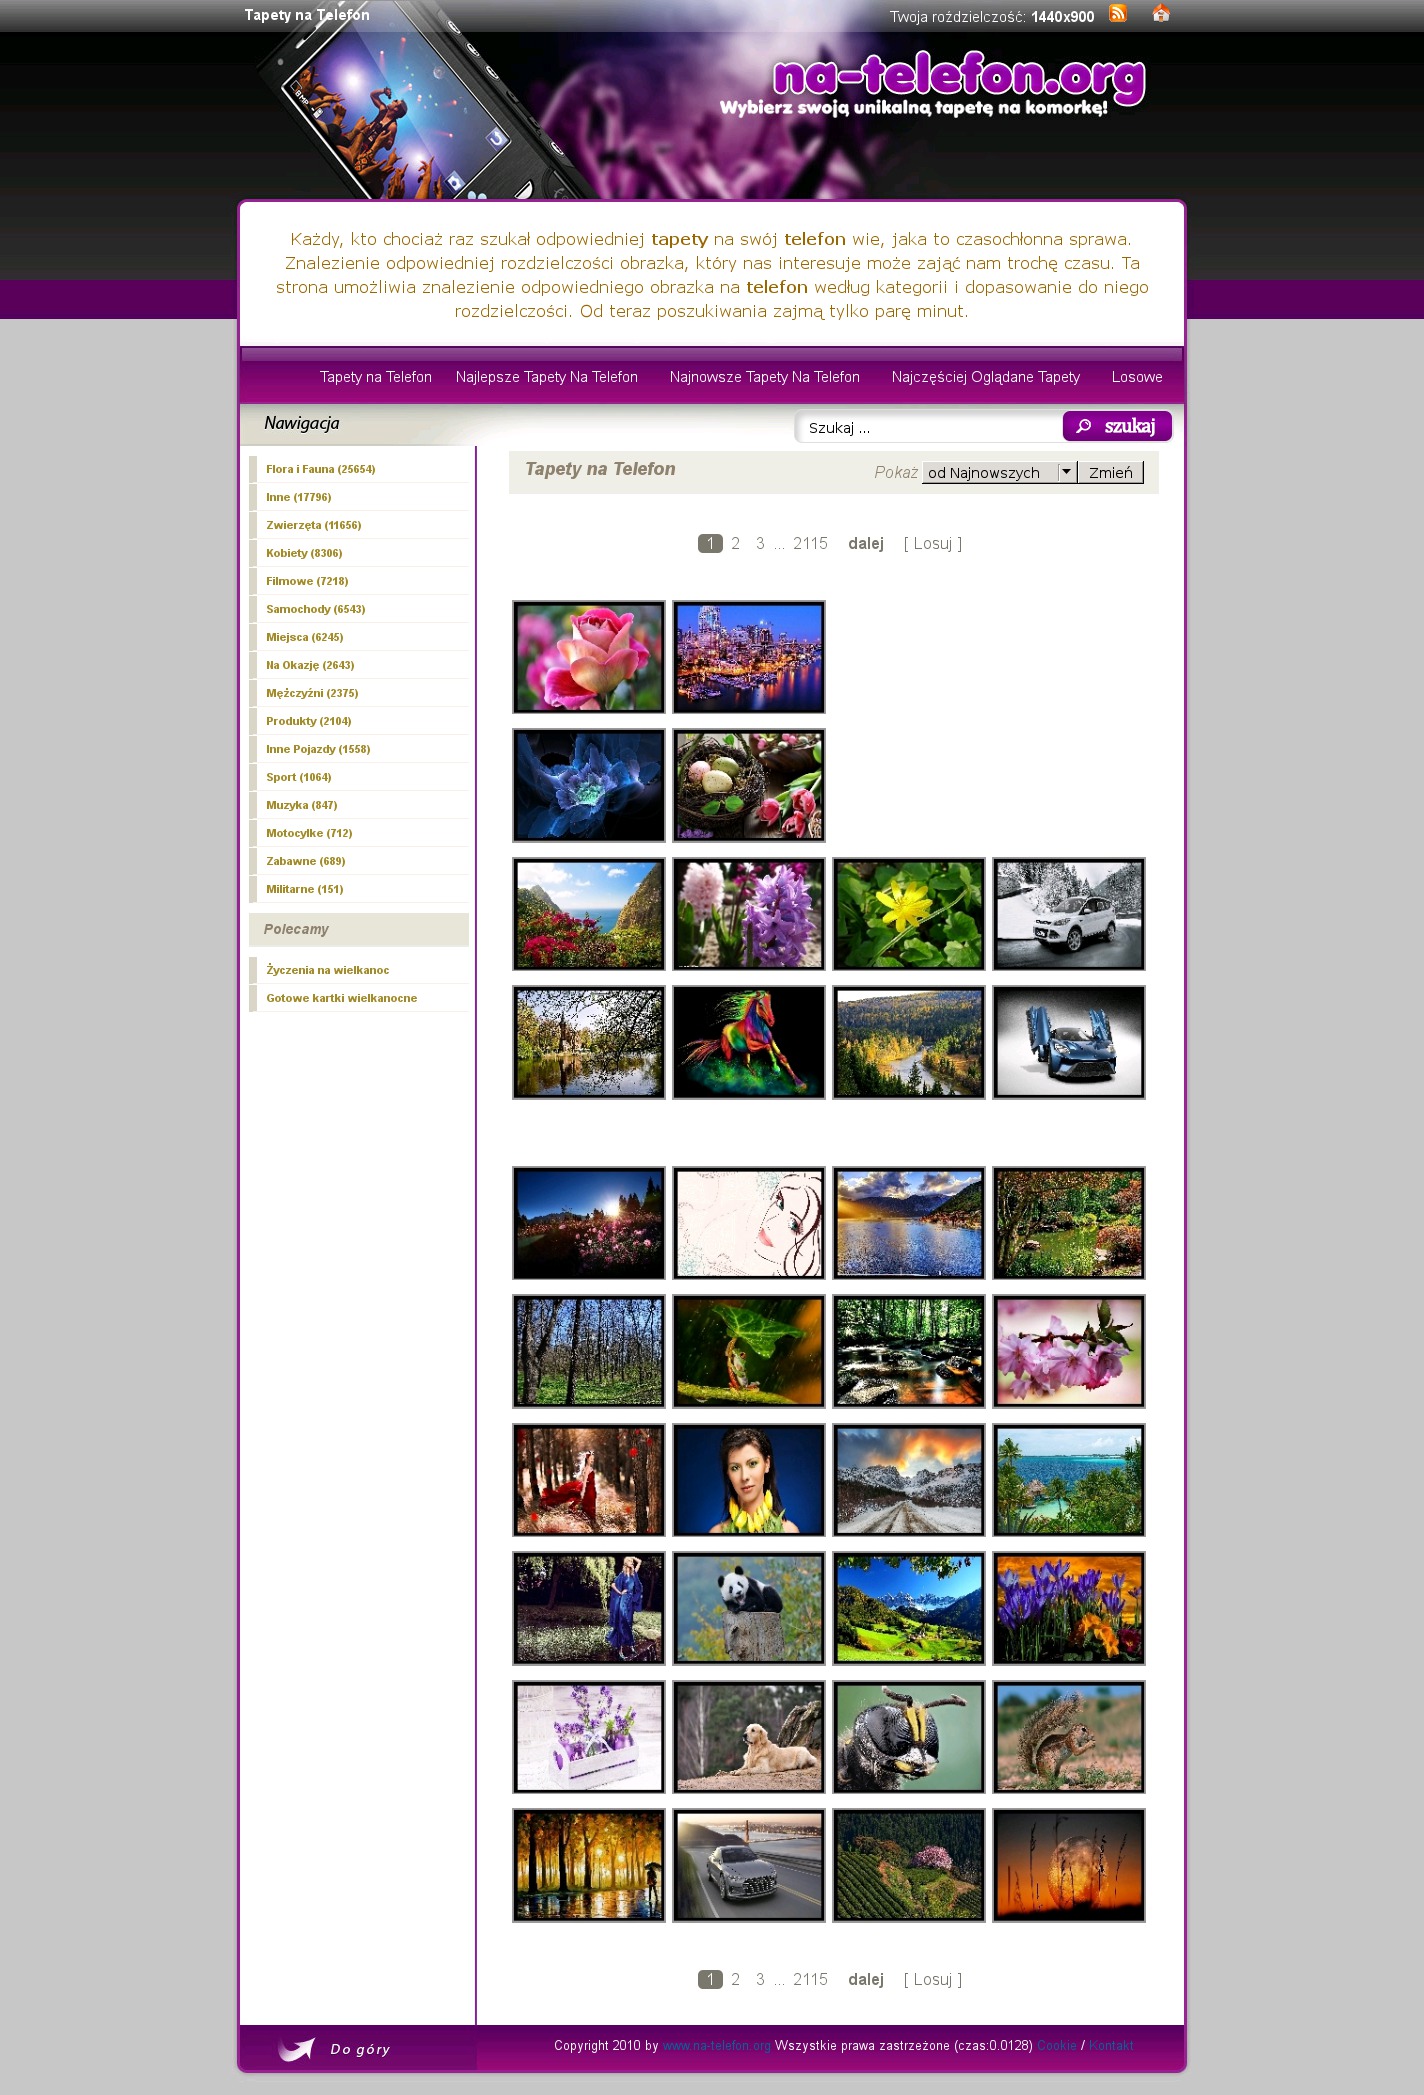Open the 'Flora i Fauna' category
This screenshot has height=2095, width=1424.
(320, 469)
